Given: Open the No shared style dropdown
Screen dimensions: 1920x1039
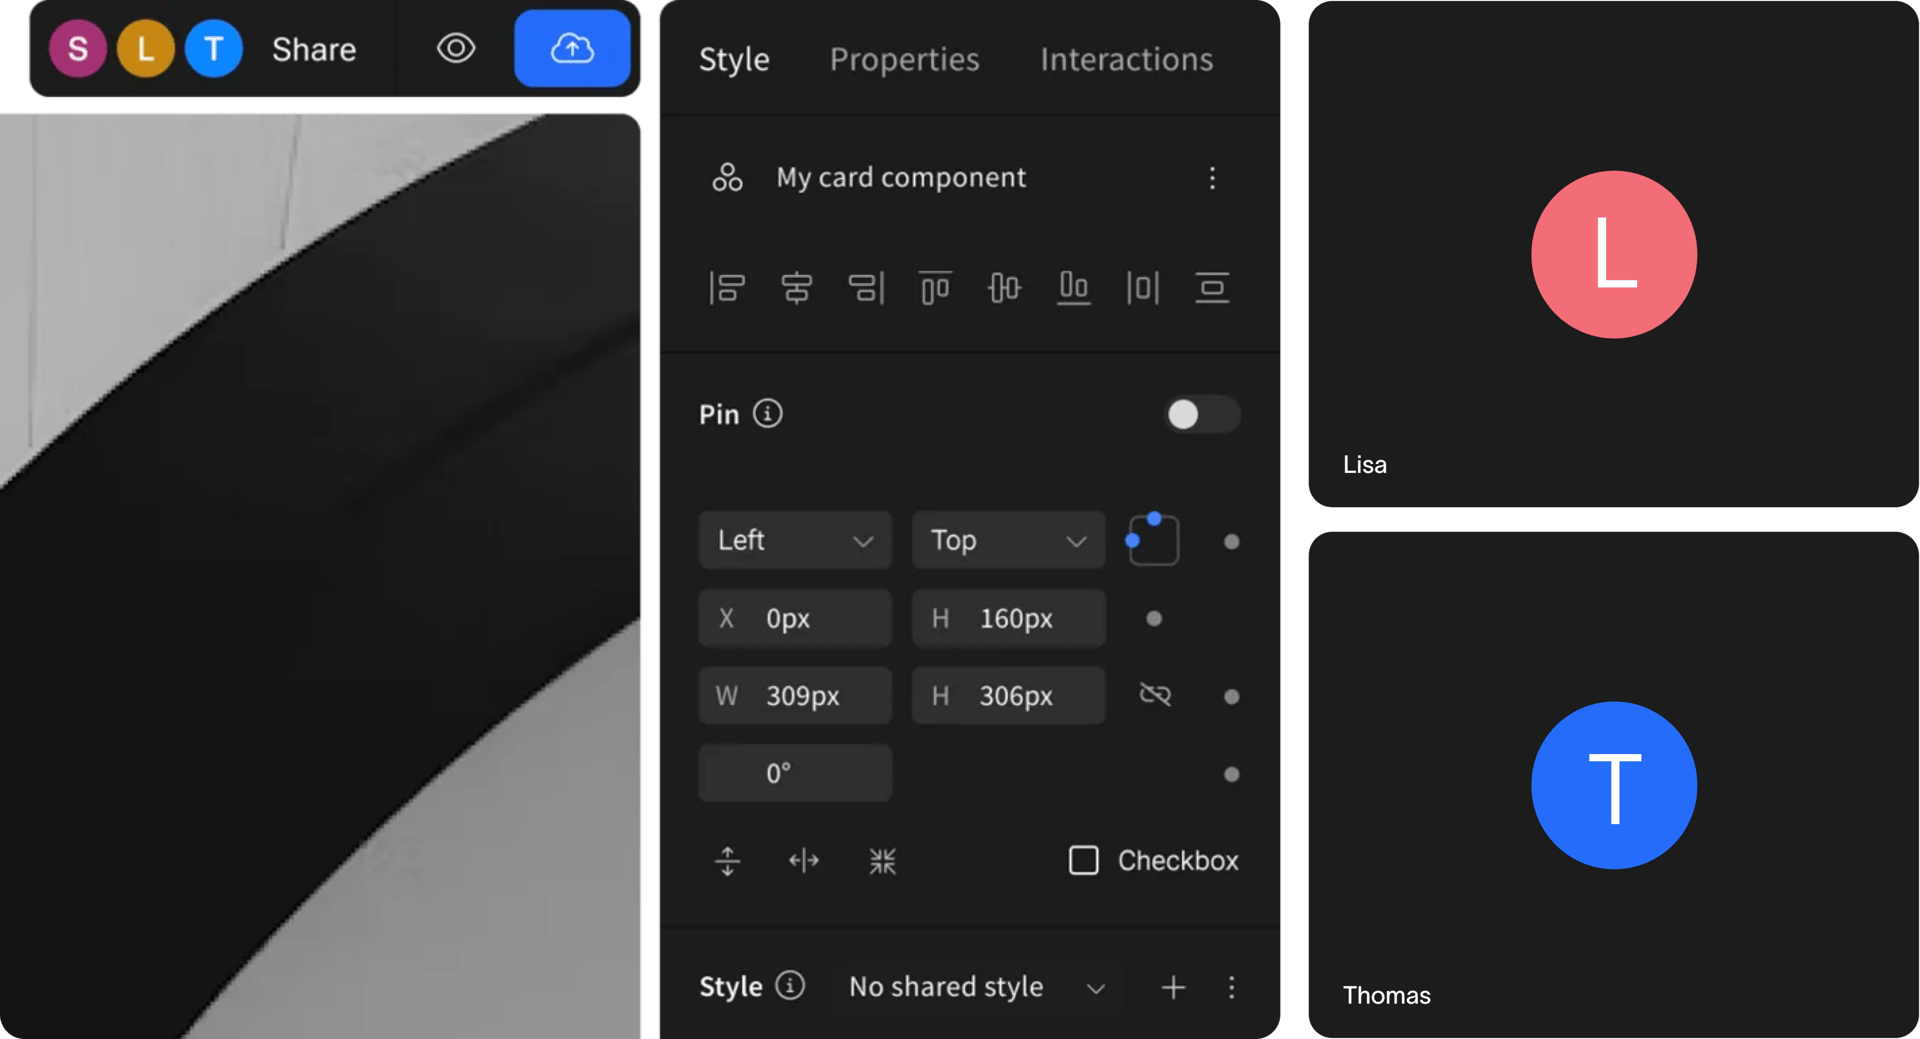Looking at the screenshot, I should click(x=975, y=987).
